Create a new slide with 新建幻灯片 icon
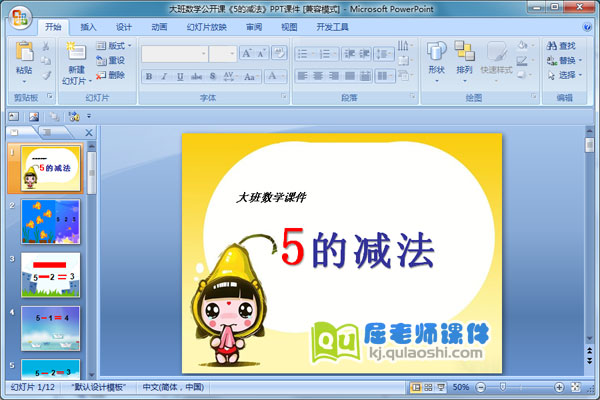The image size is (600, 400). click(76, 51)
